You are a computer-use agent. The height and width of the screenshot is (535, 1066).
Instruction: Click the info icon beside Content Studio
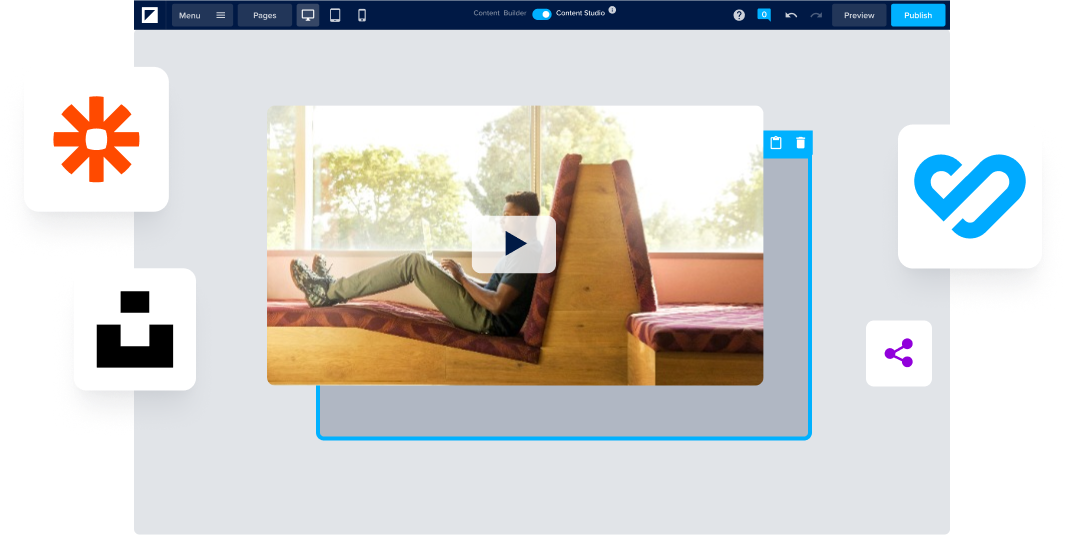coord(612,10)
